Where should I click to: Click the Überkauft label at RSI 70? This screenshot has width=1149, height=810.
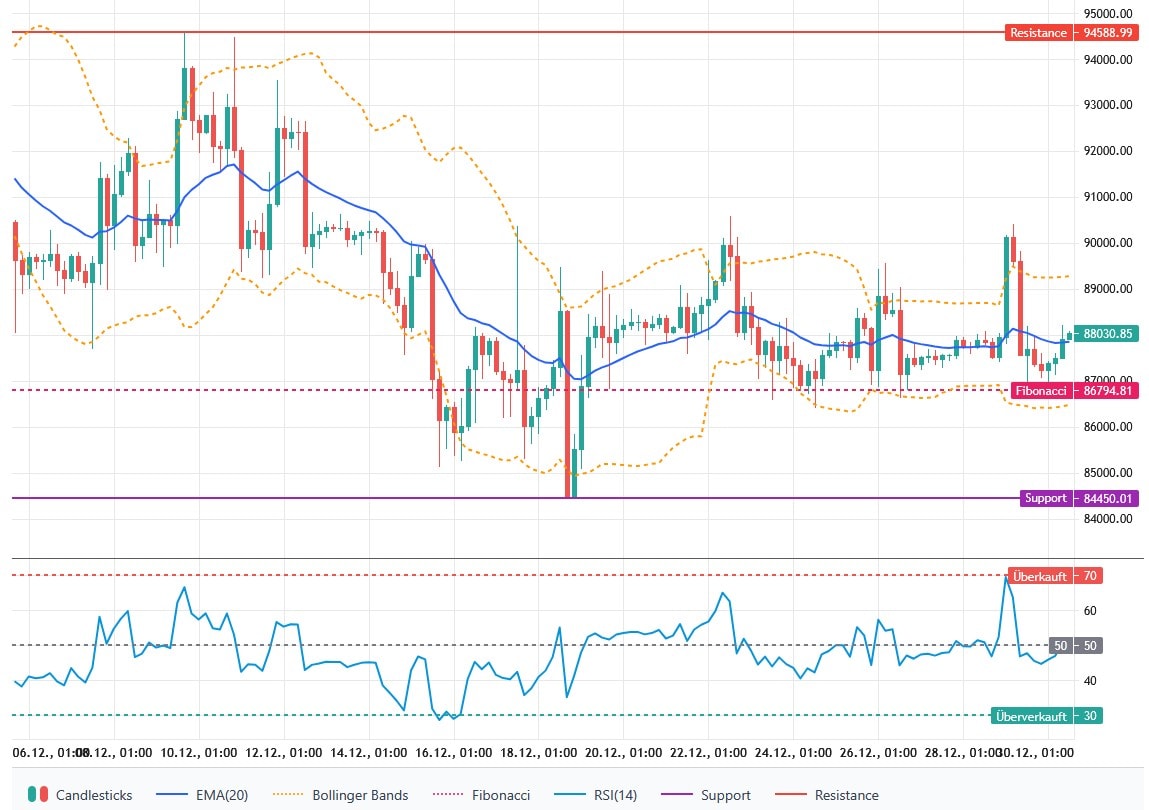click(1041, 576)
